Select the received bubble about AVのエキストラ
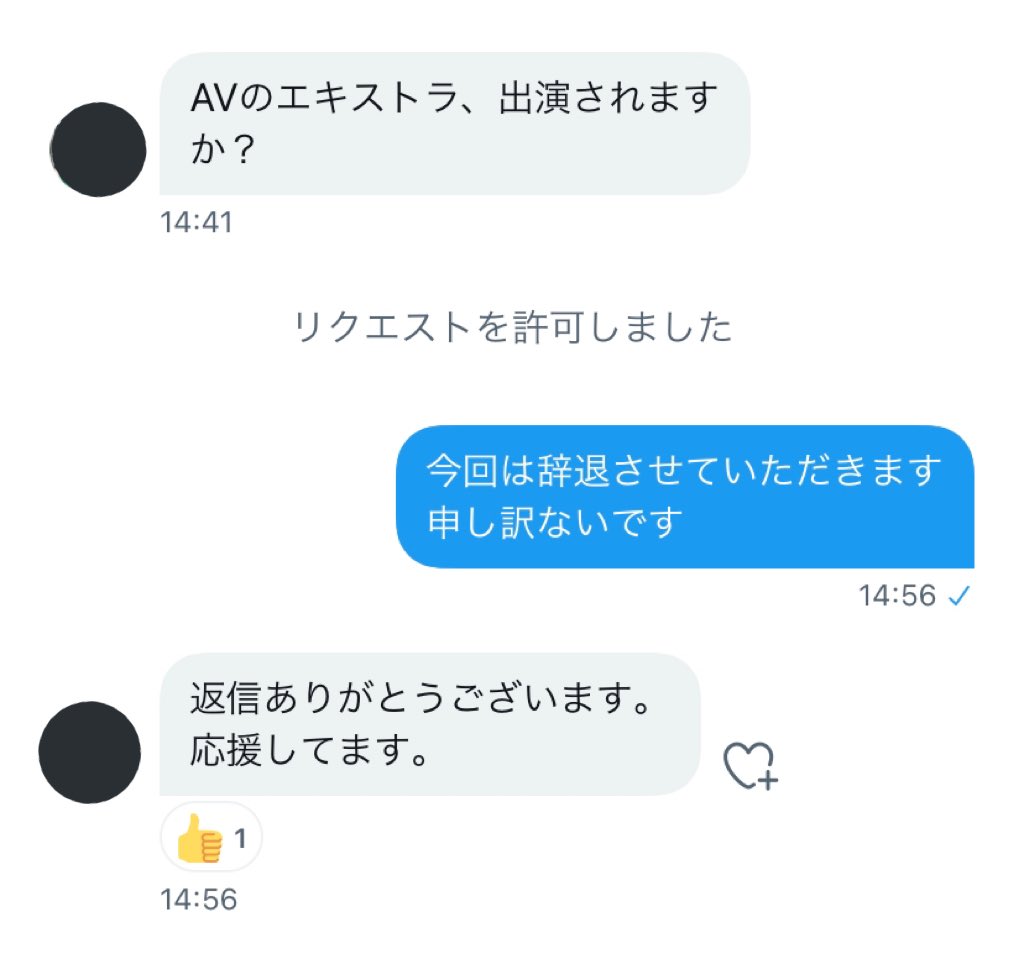 (x=455, y=123)
